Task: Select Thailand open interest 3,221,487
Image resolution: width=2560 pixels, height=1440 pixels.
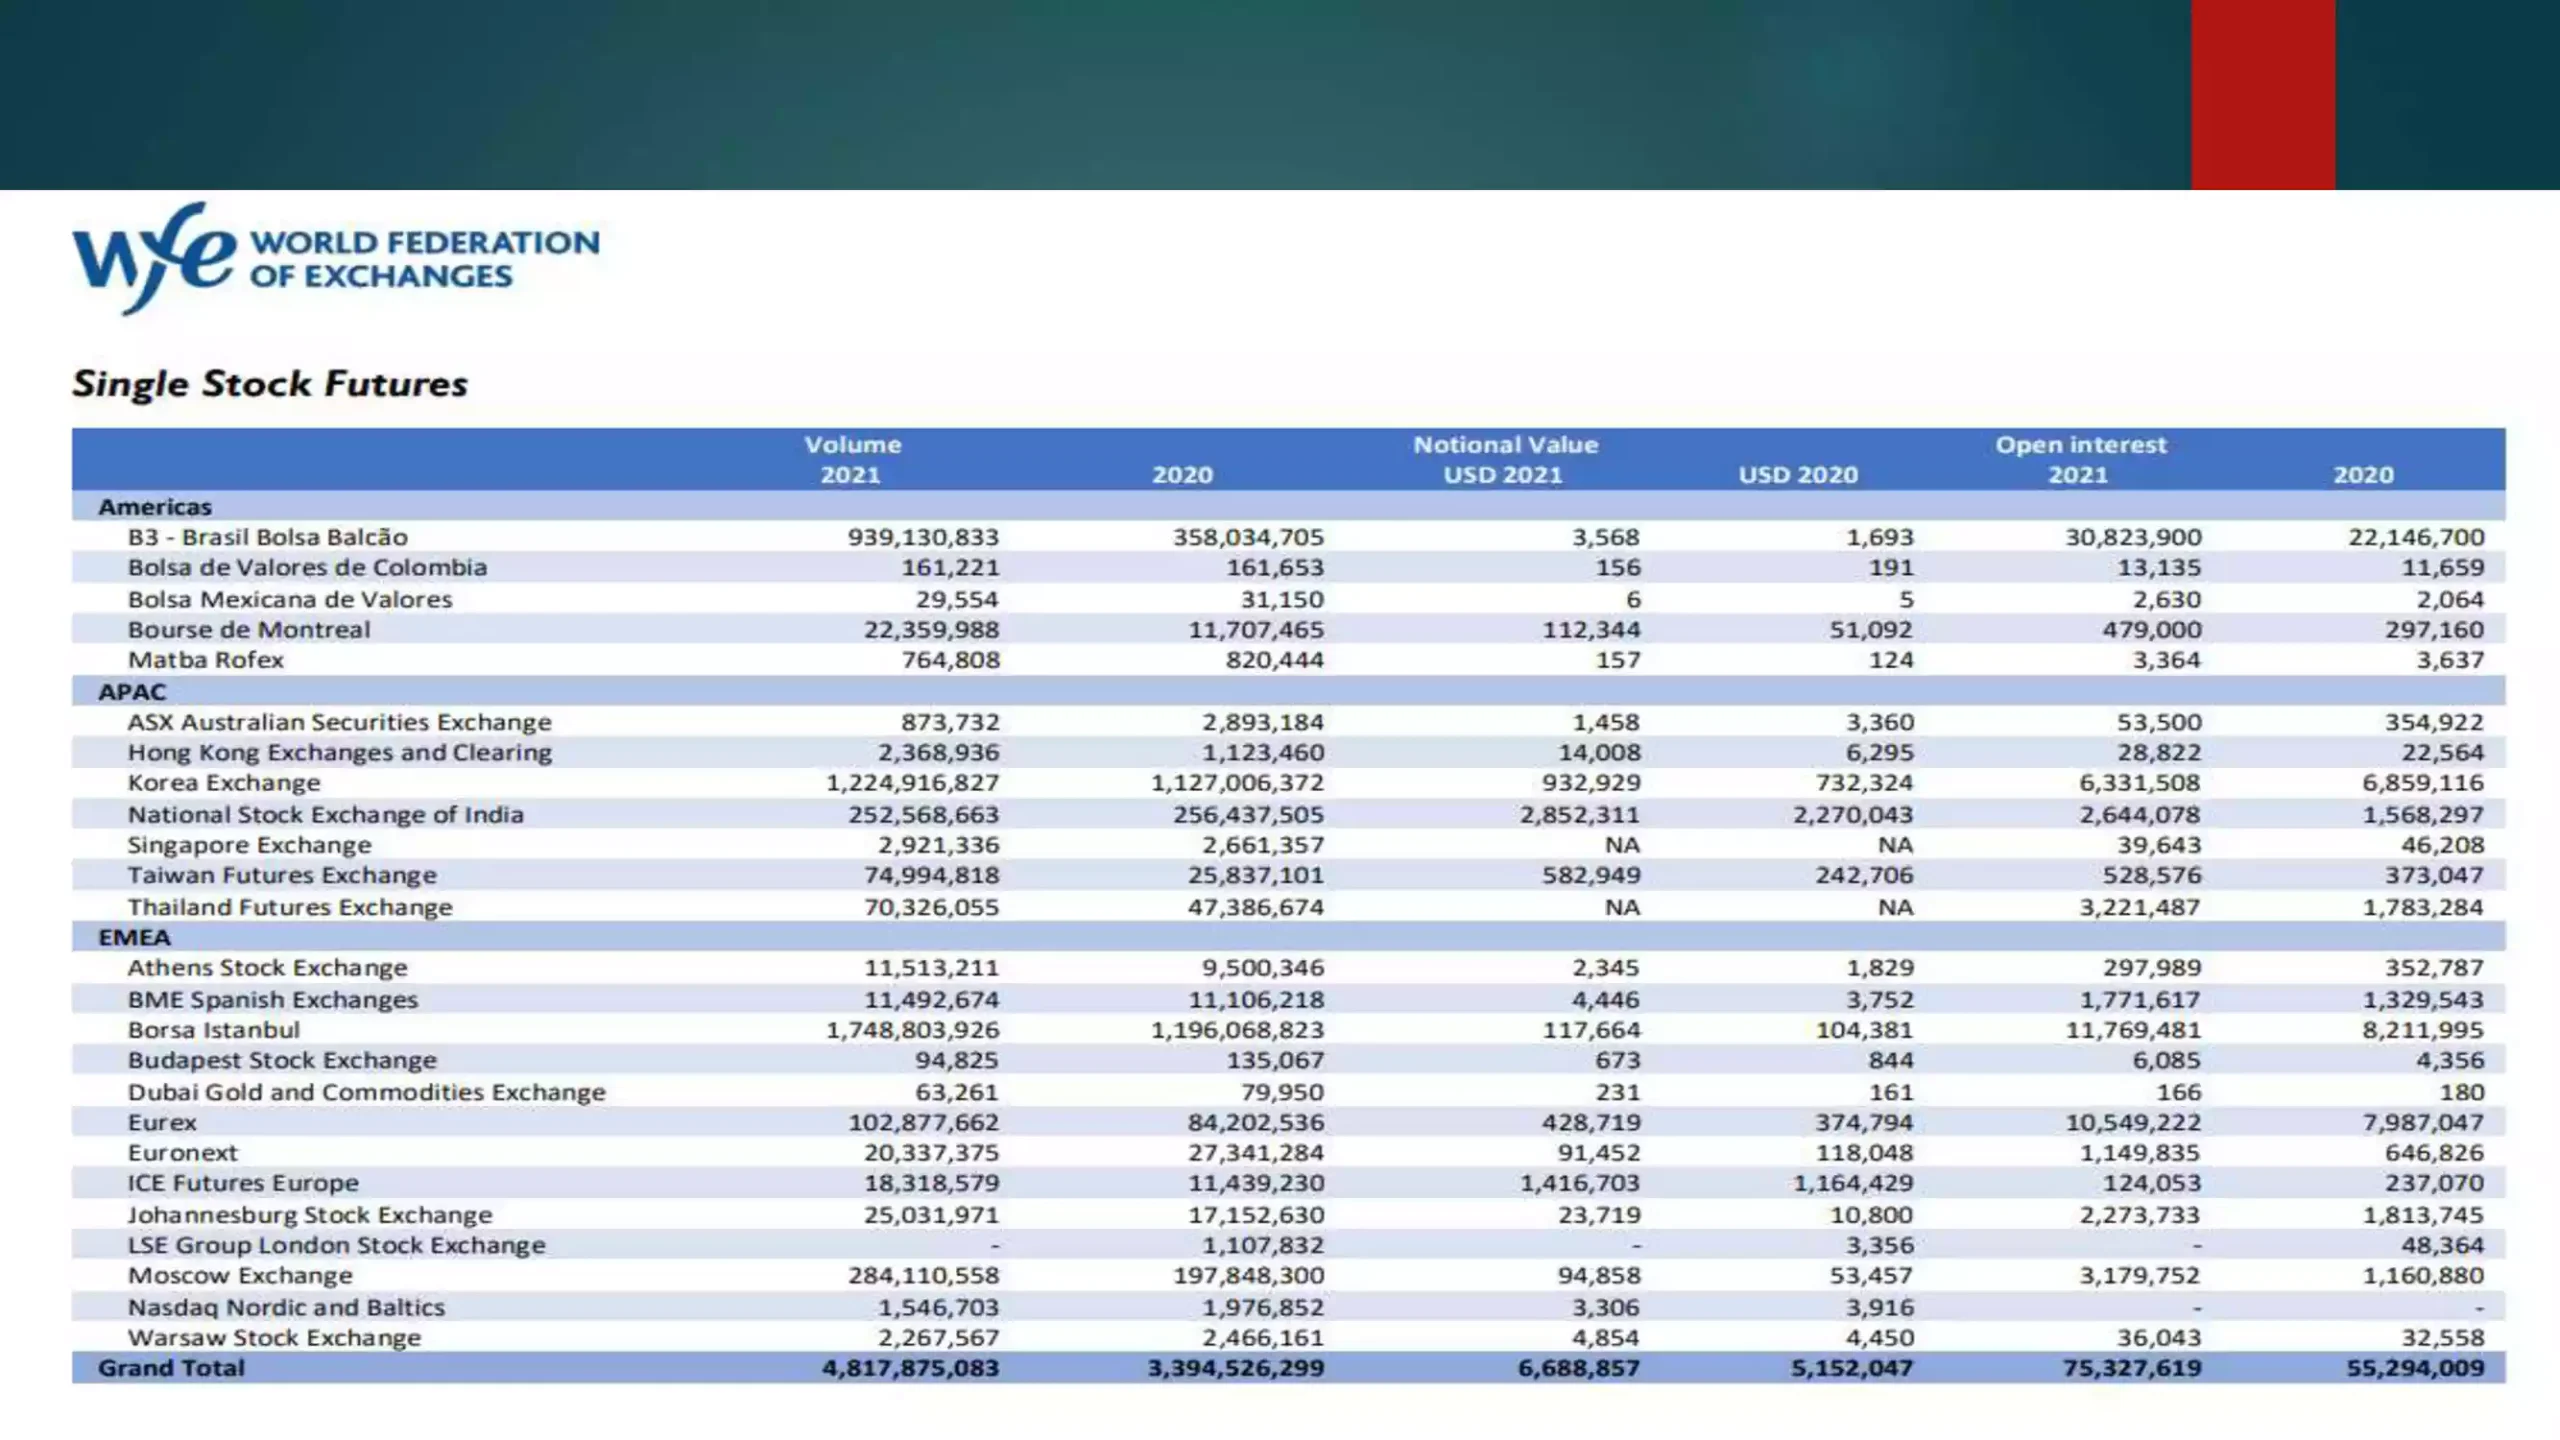Action: pos(2140,907)
